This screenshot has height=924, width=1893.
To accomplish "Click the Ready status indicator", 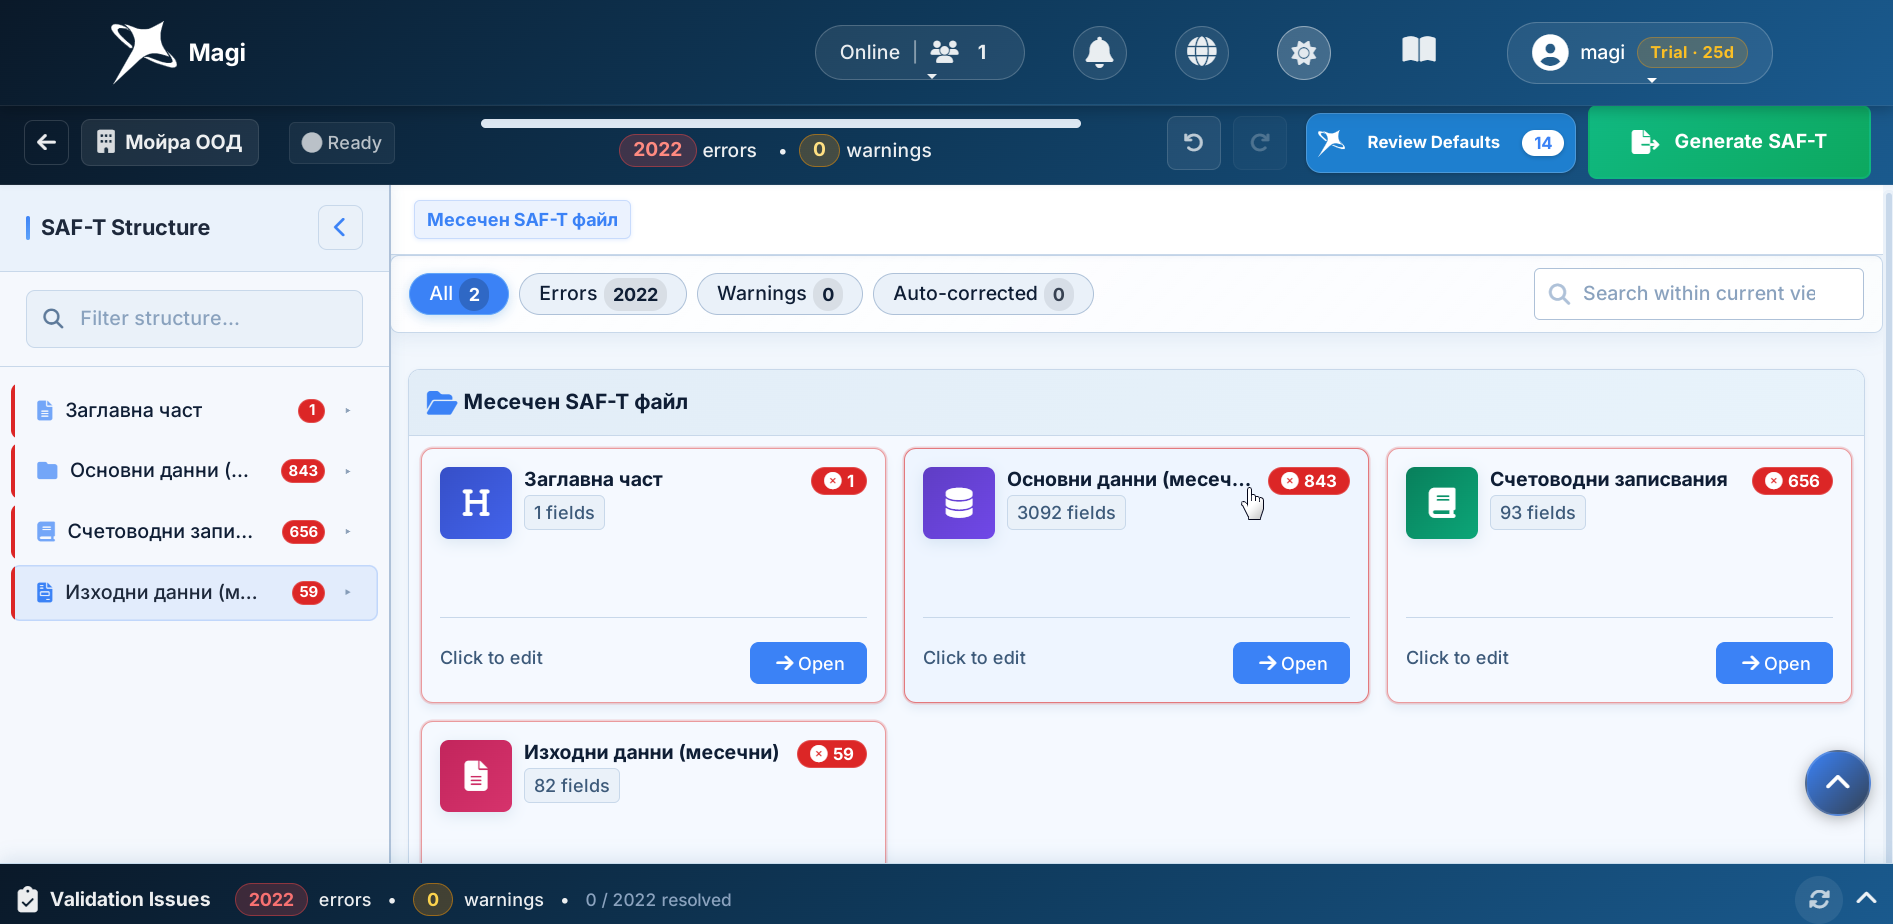I will point(342,143).
